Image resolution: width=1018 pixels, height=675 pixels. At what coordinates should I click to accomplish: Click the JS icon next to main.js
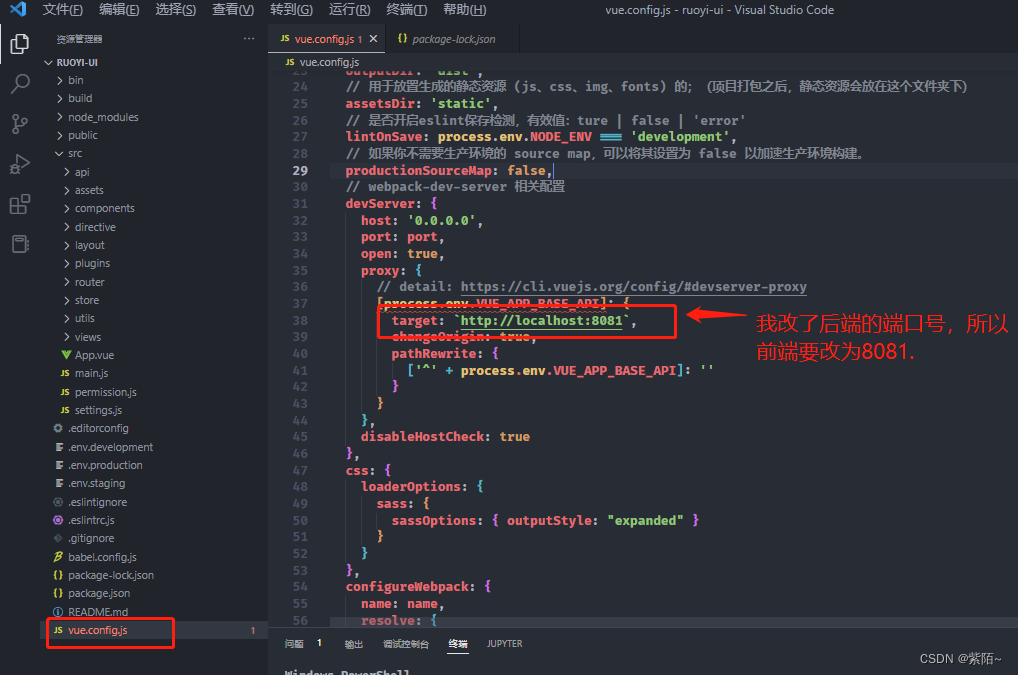pos(65,373)
